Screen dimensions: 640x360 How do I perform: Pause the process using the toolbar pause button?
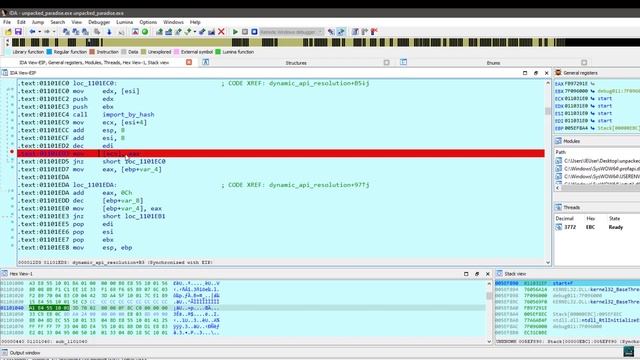pos(245,32)
